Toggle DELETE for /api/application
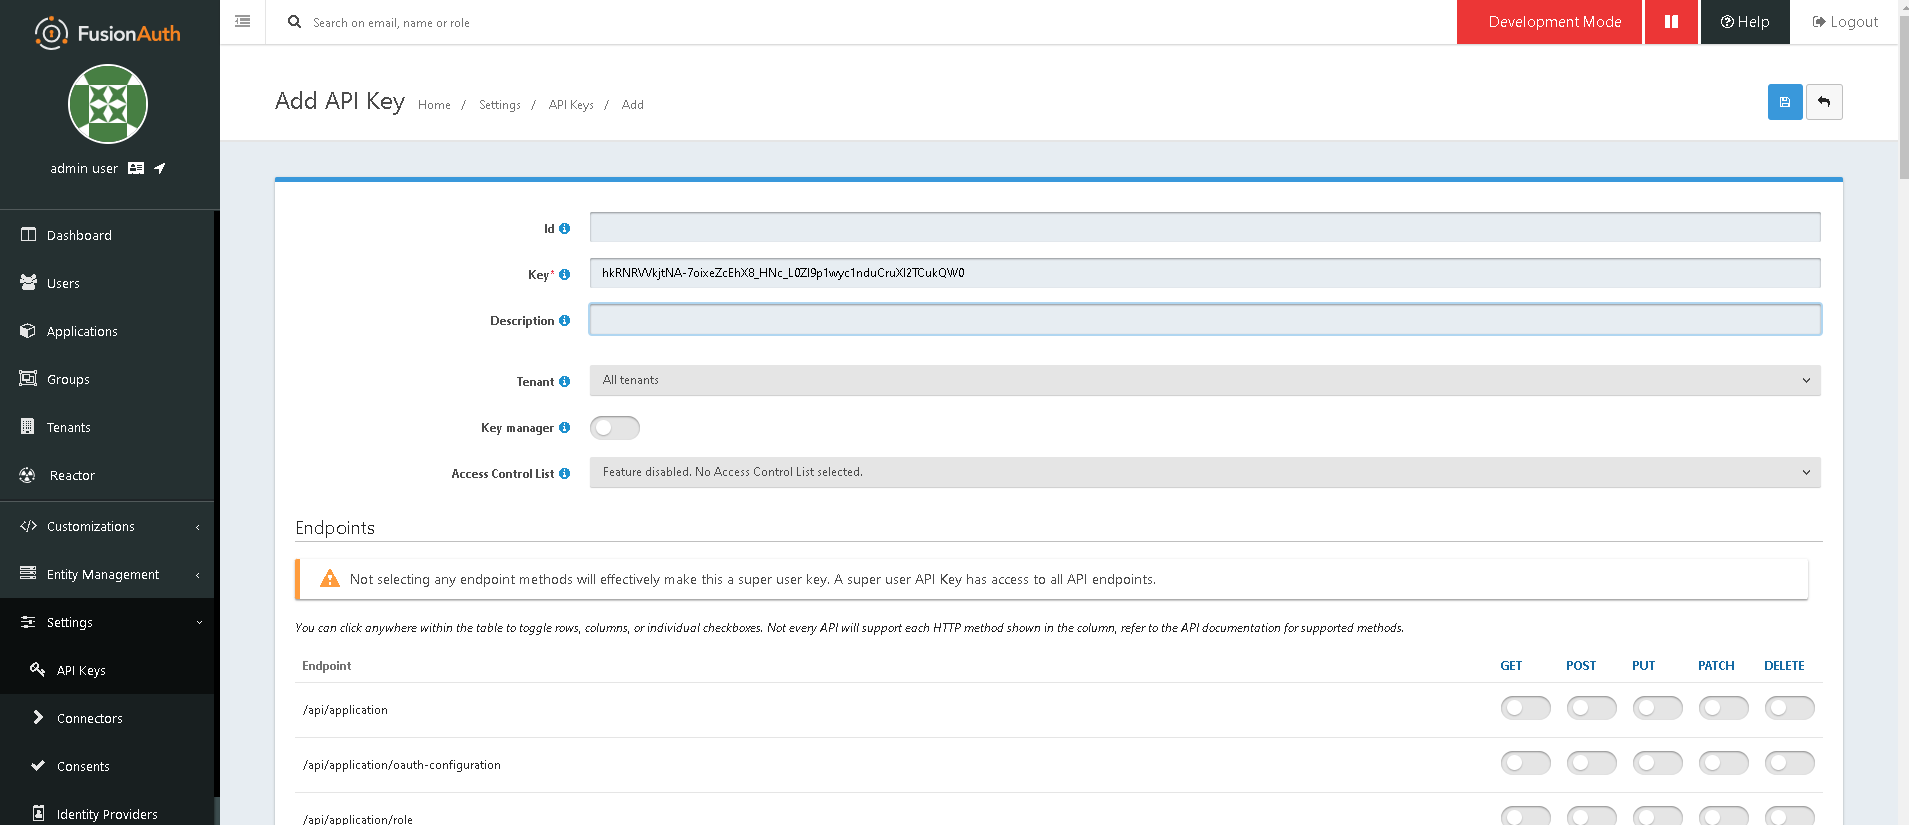 (1789, 708)
